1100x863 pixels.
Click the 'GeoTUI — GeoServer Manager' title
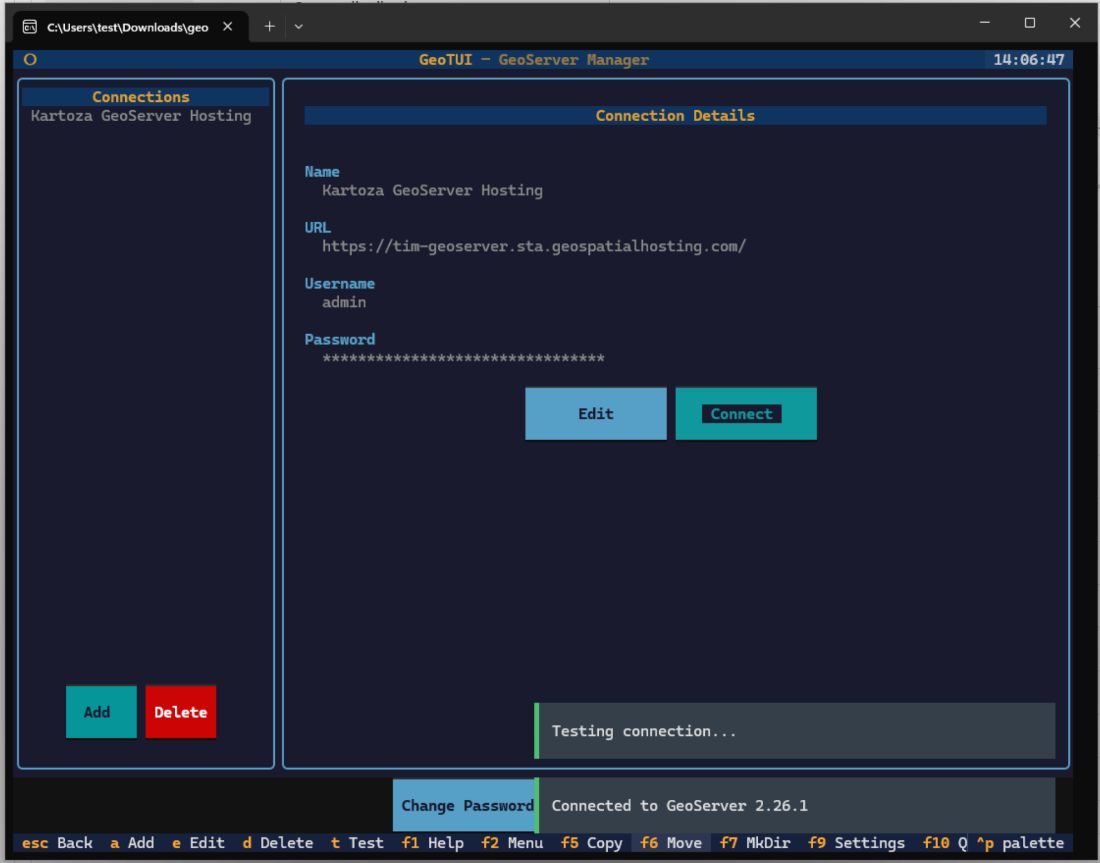click(x=534, y=60)
